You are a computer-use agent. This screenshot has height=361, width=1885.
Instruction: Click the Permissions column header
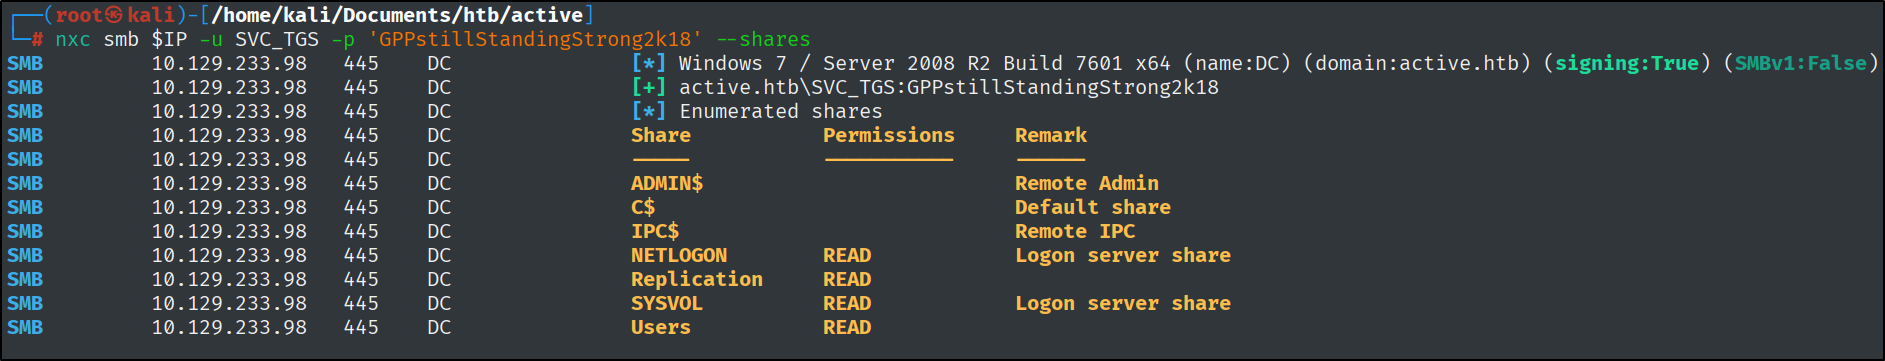pos(889,135)
